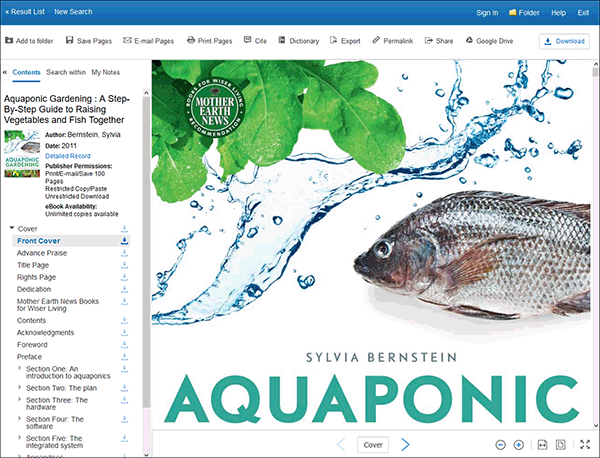
Task: Switch to the Search within tab
Action: tap(66, 72)
